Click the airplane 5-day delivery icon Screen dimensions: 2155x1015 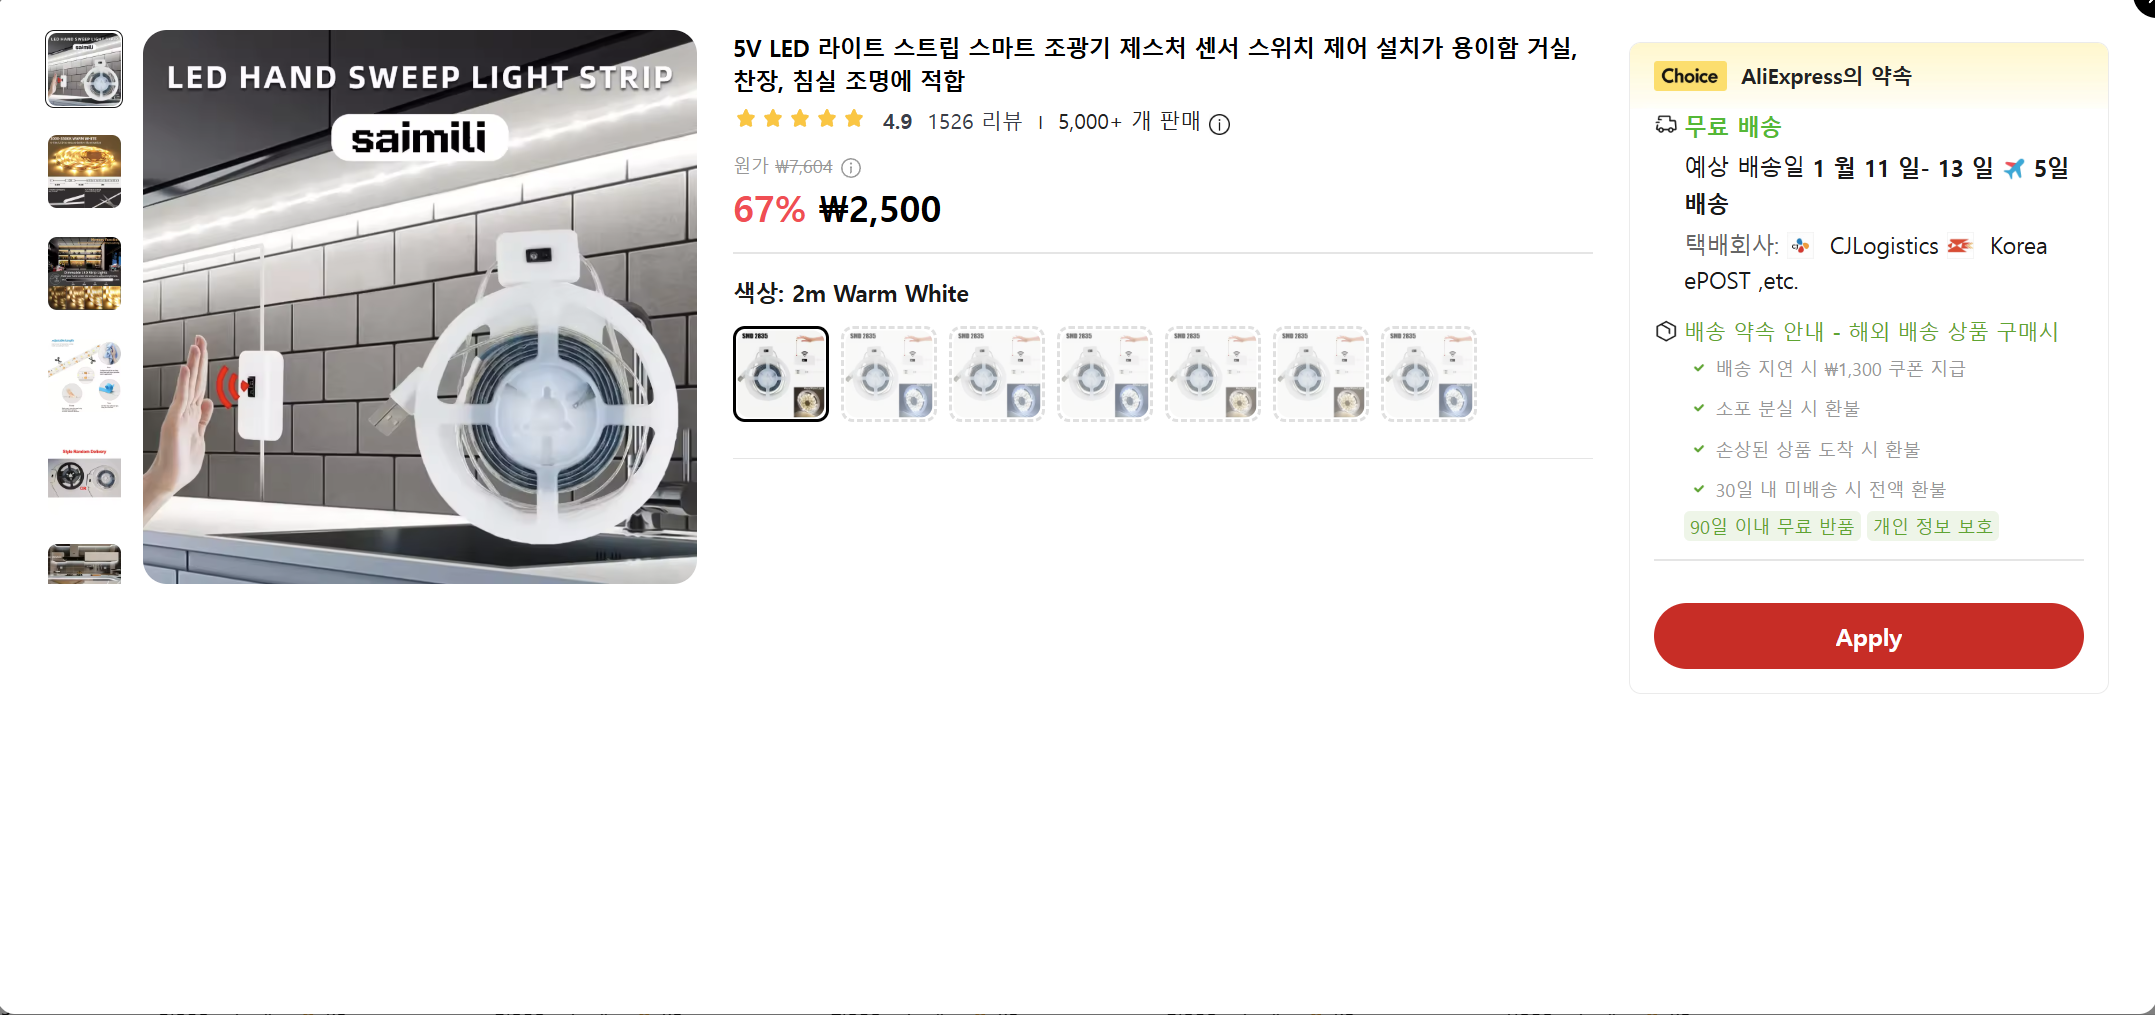pos(2014,168)
